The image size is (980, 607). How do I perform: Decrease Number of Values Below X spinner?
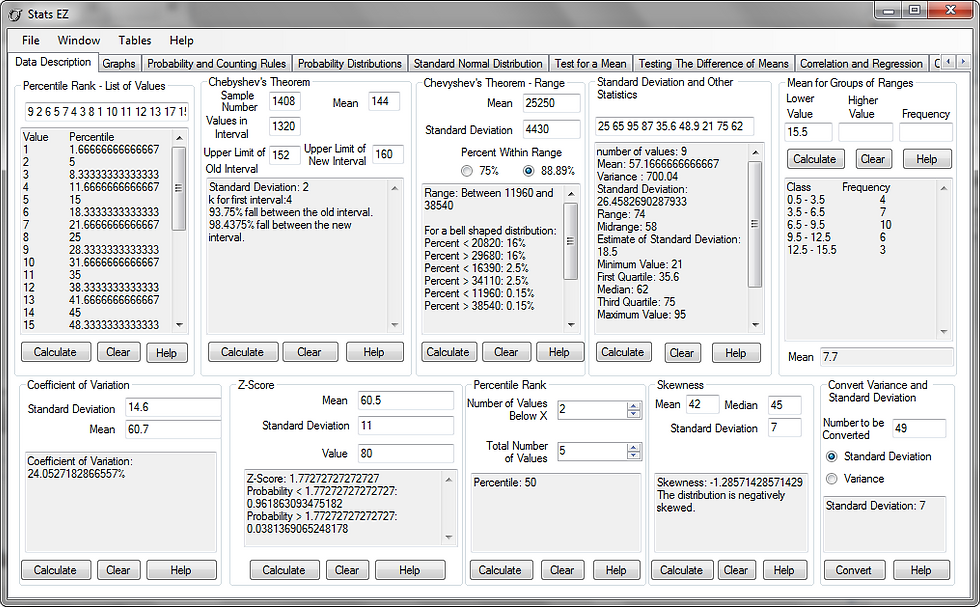click(x=634, y=414)
